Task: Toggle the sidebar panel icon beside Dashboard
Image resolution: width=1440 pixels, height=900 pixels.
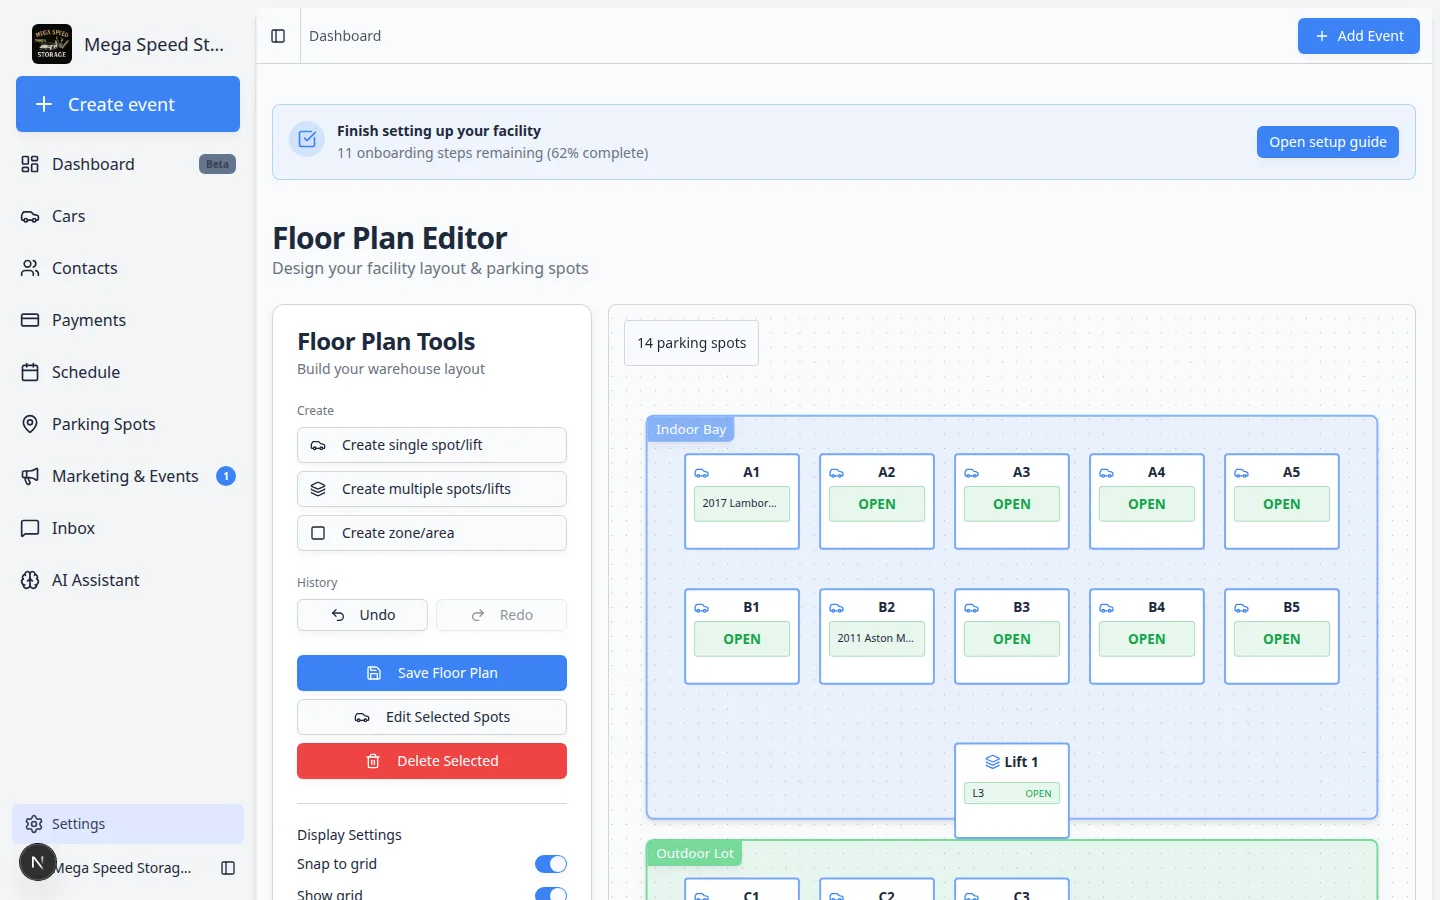Action: coord(278,36)
